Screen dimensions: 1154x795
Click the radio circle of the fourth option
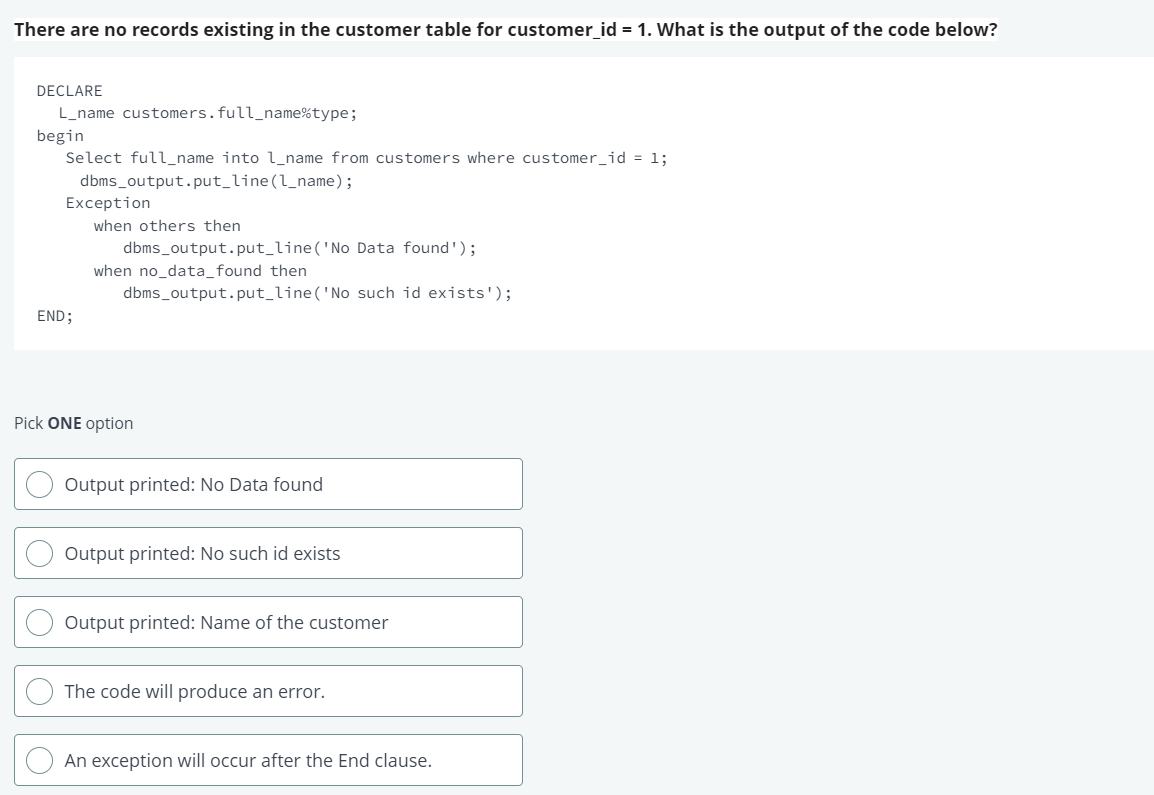tap(40, 690)
